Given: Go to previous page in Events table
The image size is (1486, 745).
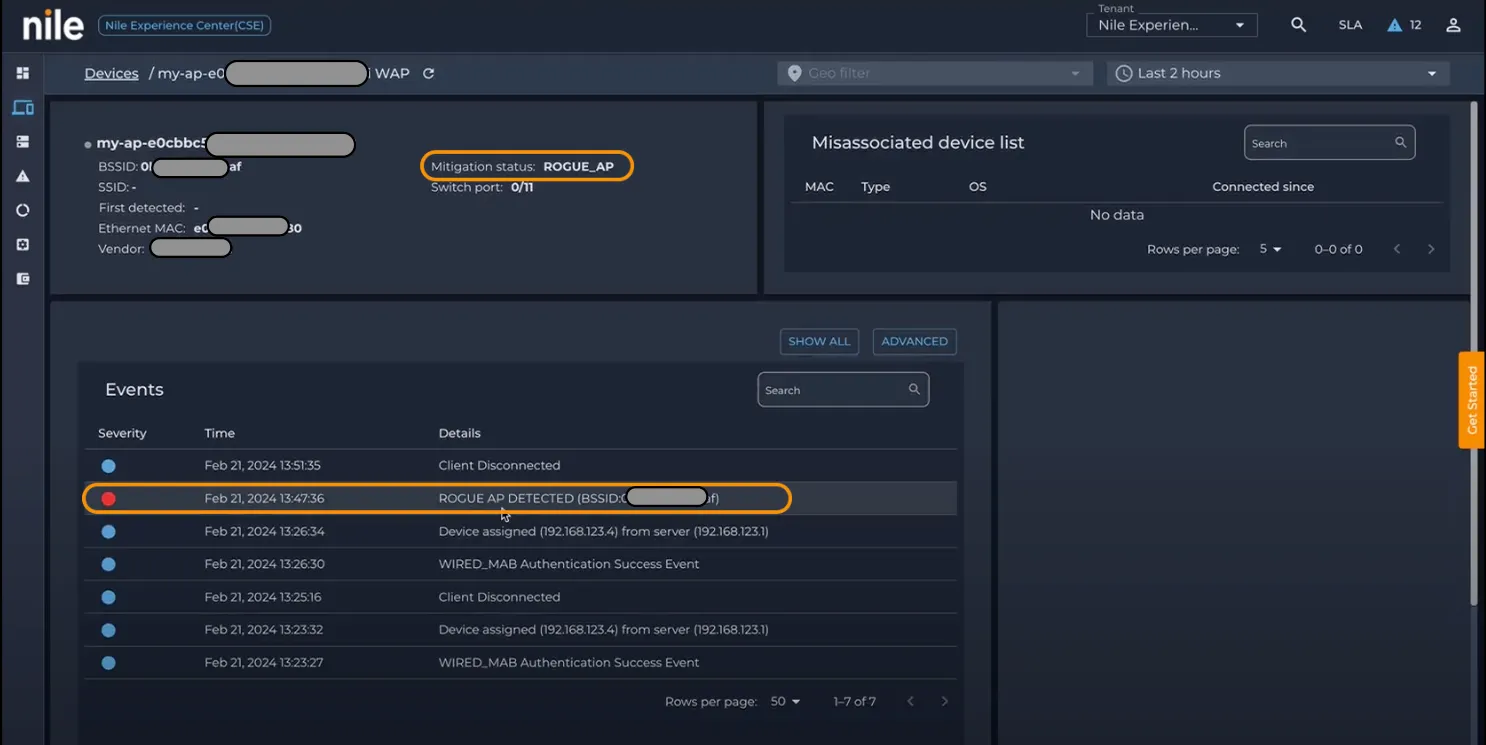Looking at the screenshot, I should [910, 701].
